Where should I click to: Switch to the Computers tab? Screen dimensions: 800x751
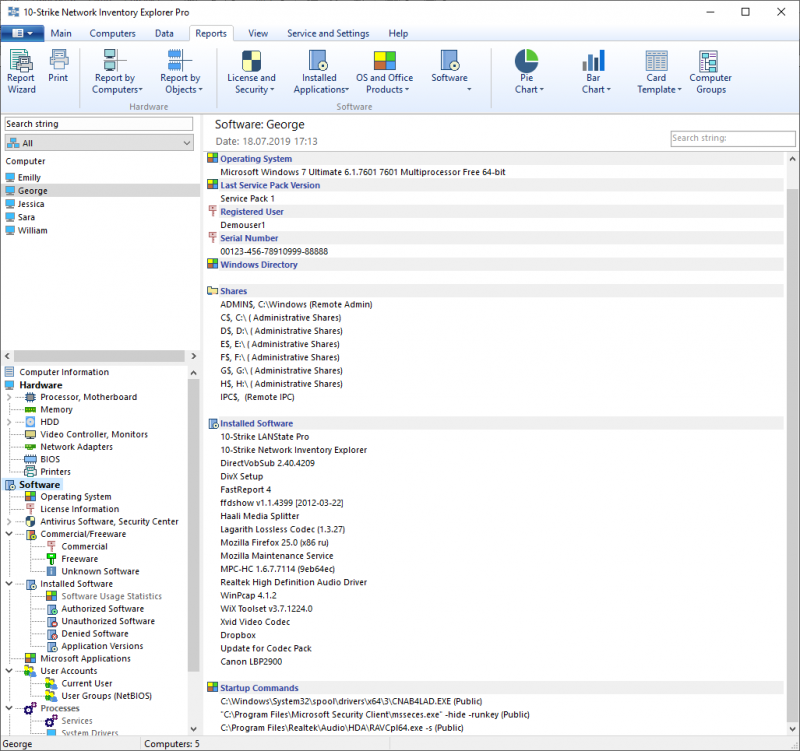tap(112, 33)
